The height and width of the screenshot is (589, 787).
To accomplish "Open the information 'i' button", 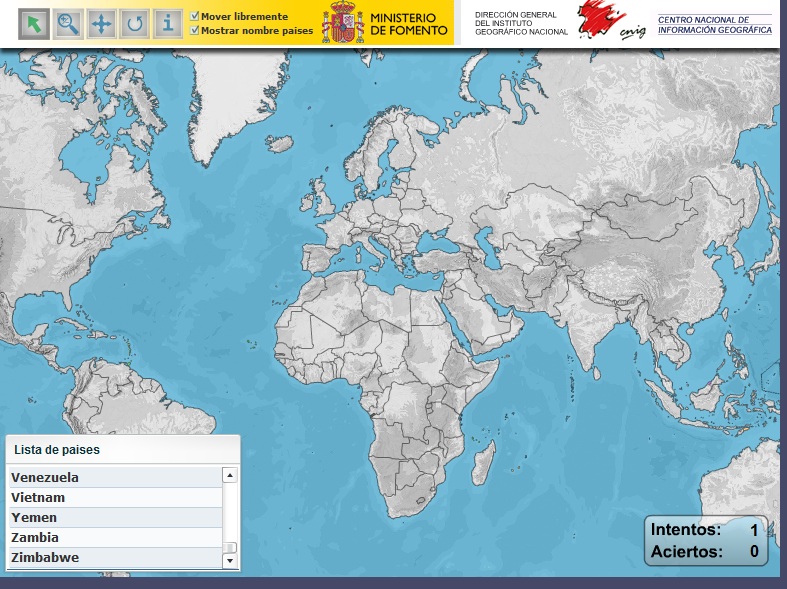I will click(168, 23).
